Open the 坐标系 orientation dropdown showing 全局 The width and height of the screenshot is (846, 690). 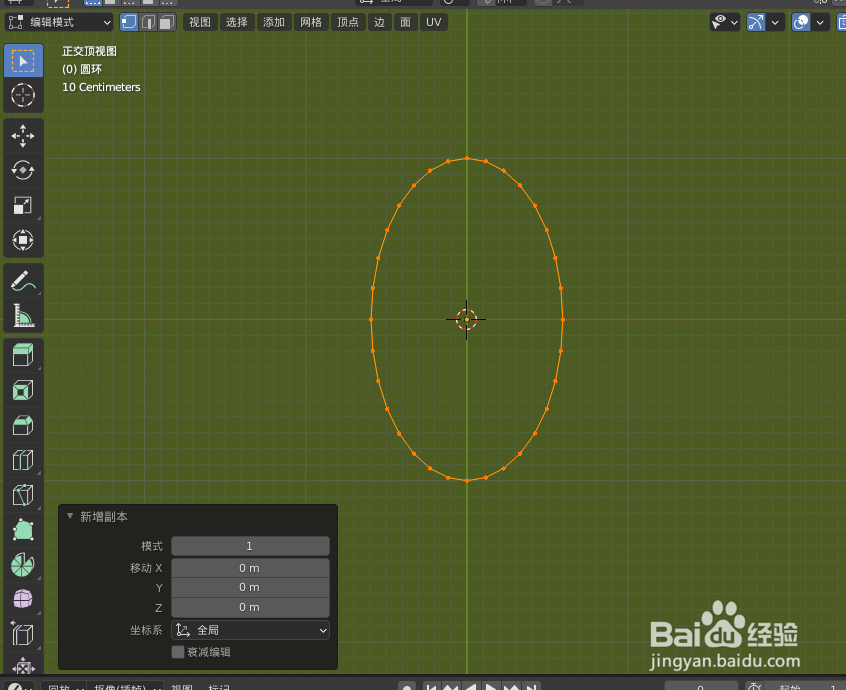coord(250,630)
